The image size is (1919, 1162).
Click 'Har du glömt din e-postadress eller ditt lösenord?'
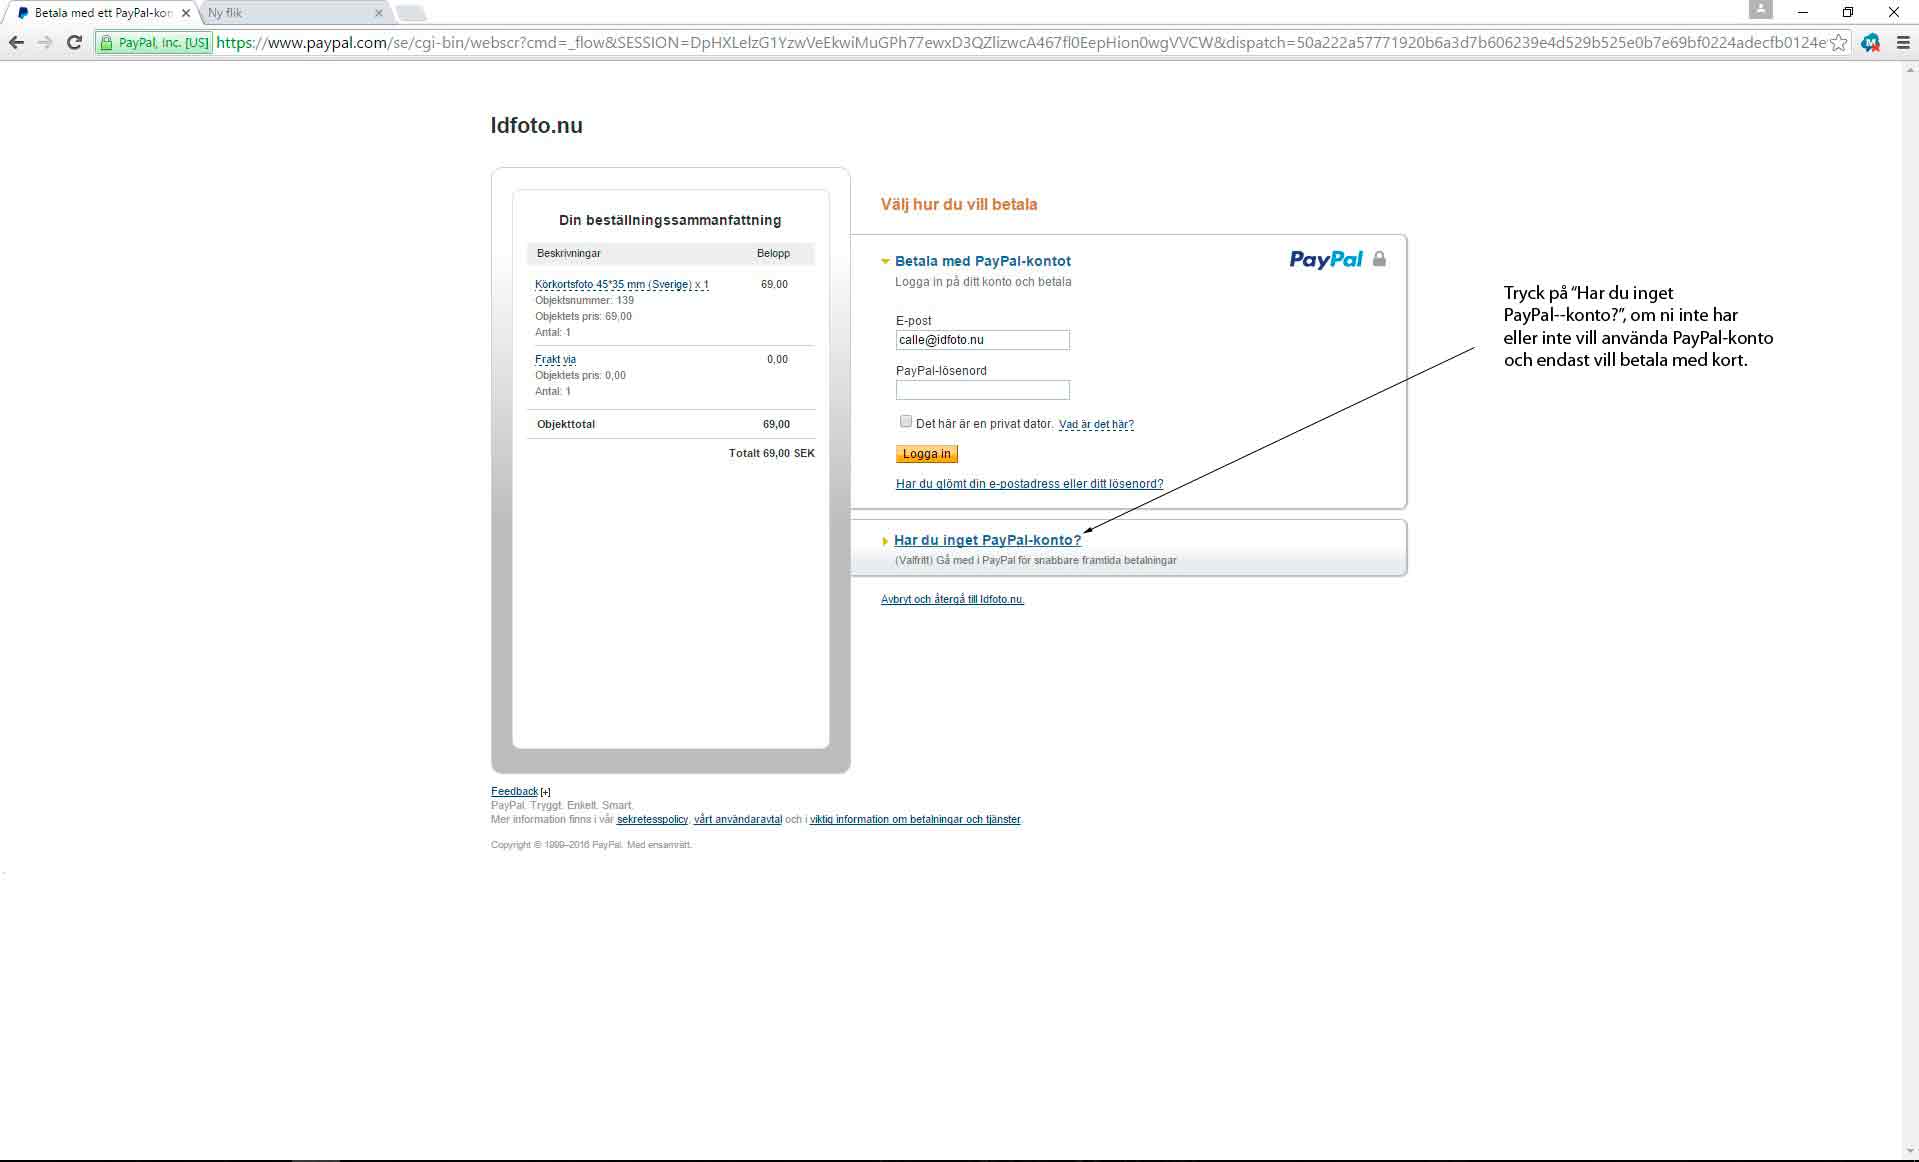point(1029,484)
